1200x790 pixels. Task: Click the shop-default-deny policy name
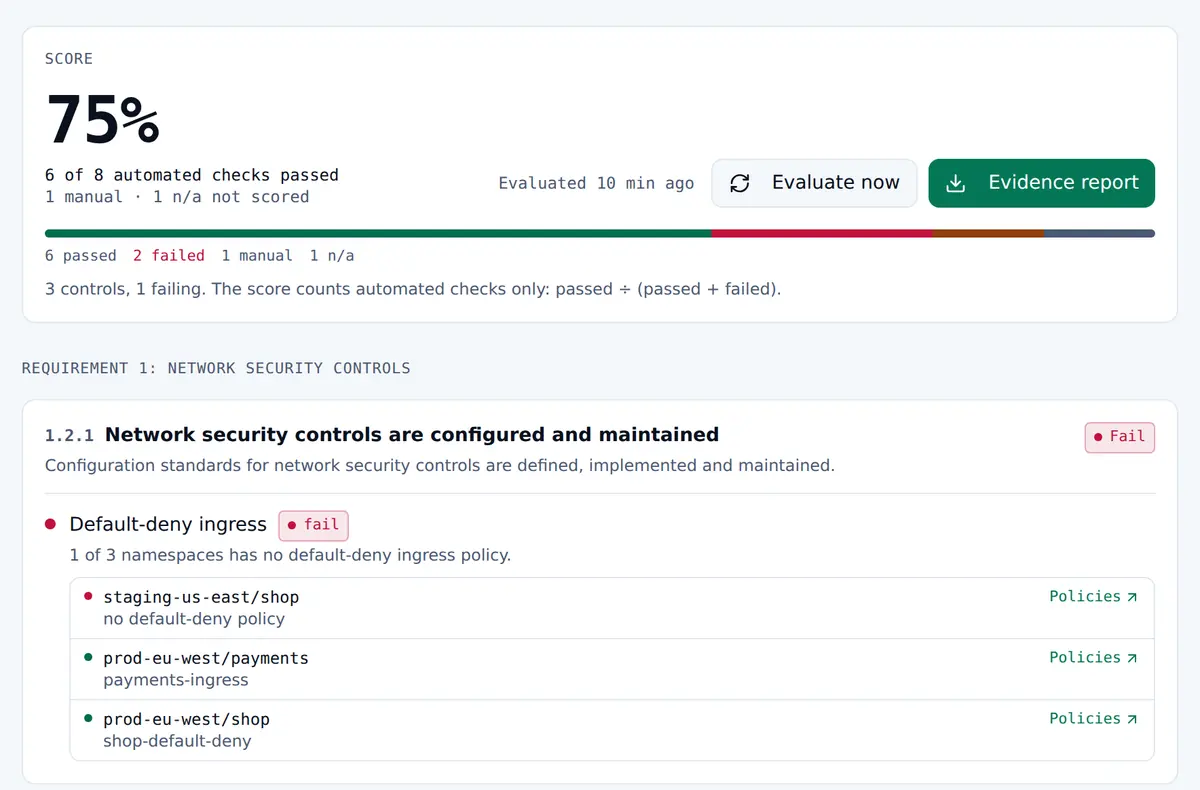pos(177,741)
